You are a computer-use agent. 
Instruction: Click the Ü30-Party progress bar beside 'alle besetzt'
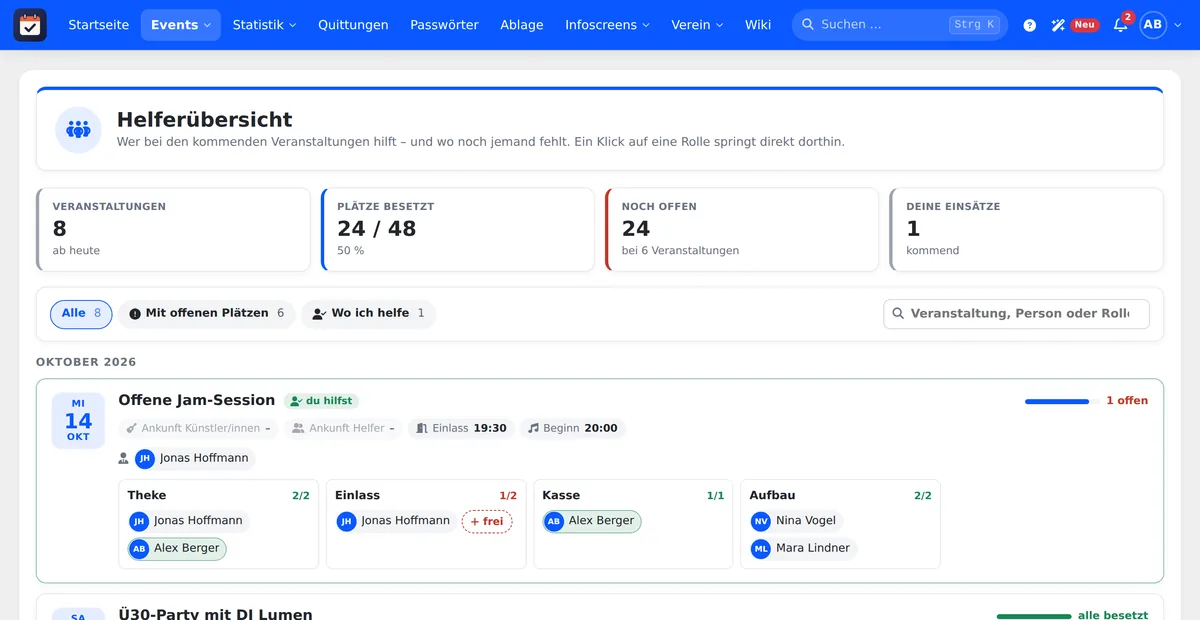(1034, 616)
